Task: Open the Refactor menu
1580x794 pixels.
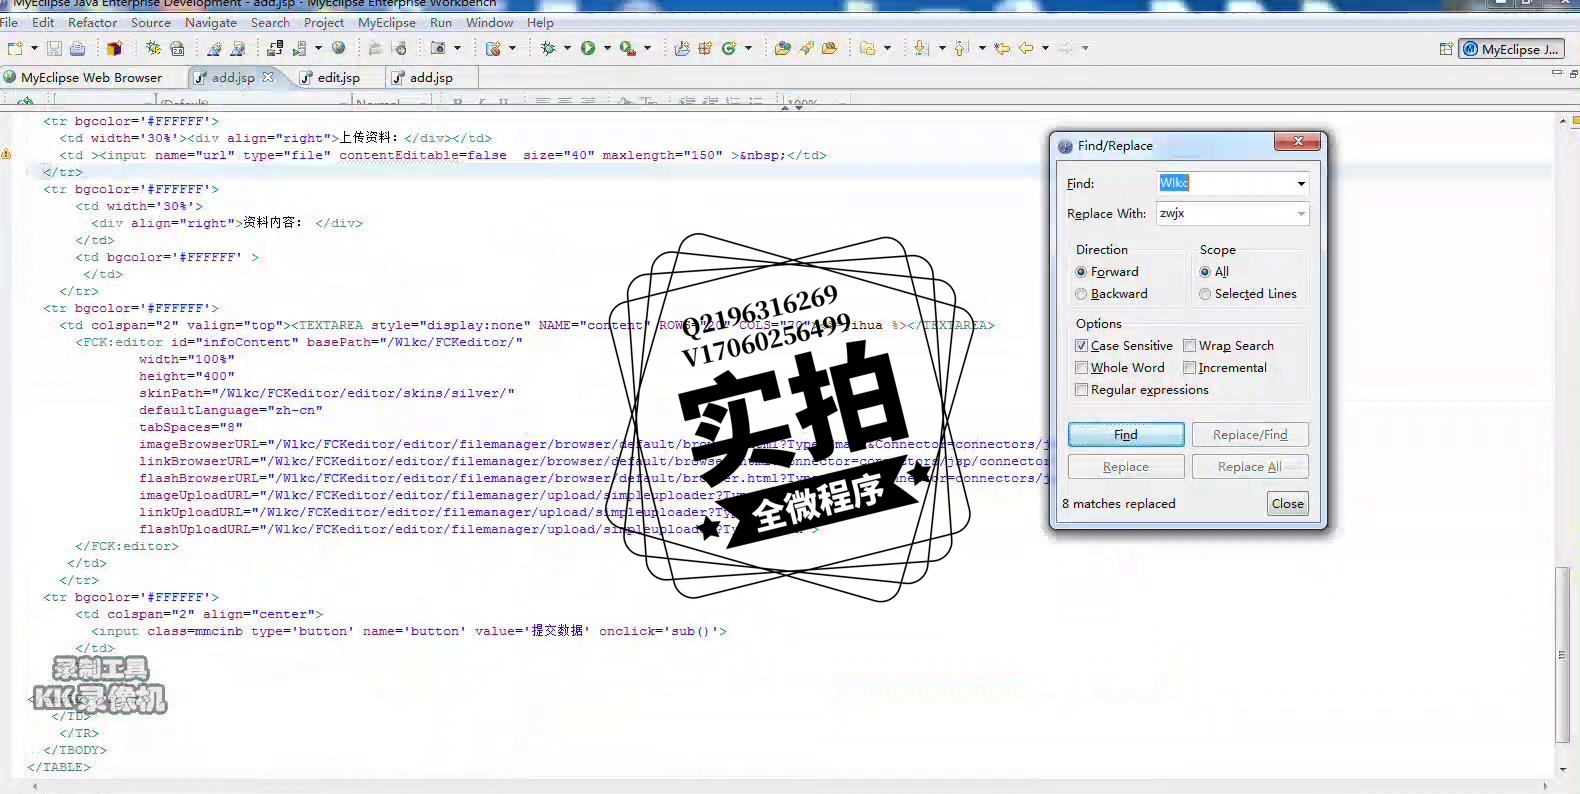Action: [x=92, y=22]
